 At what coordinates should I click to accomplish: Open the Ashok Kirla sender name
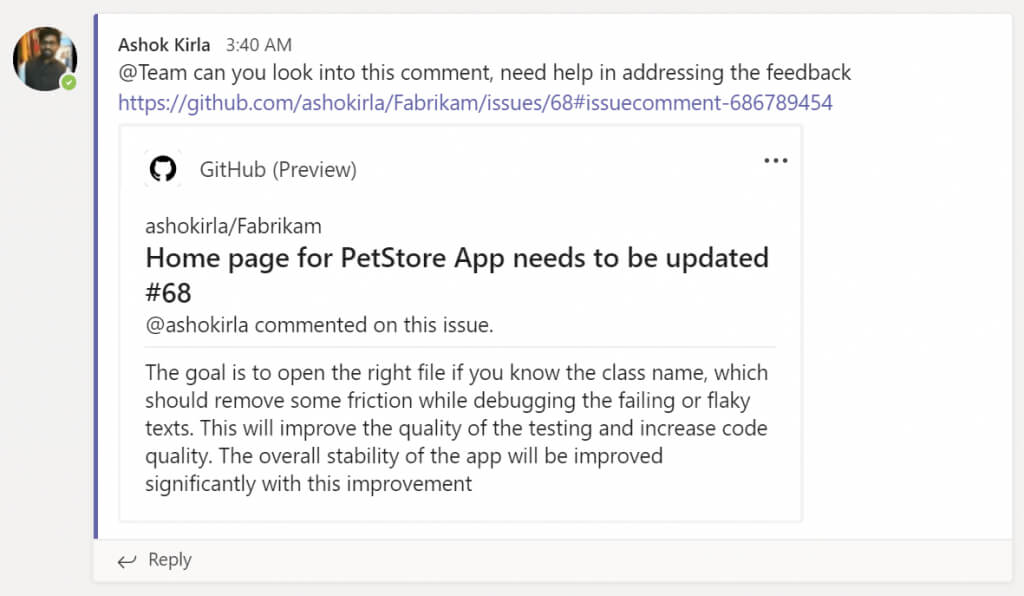(164, 45)
